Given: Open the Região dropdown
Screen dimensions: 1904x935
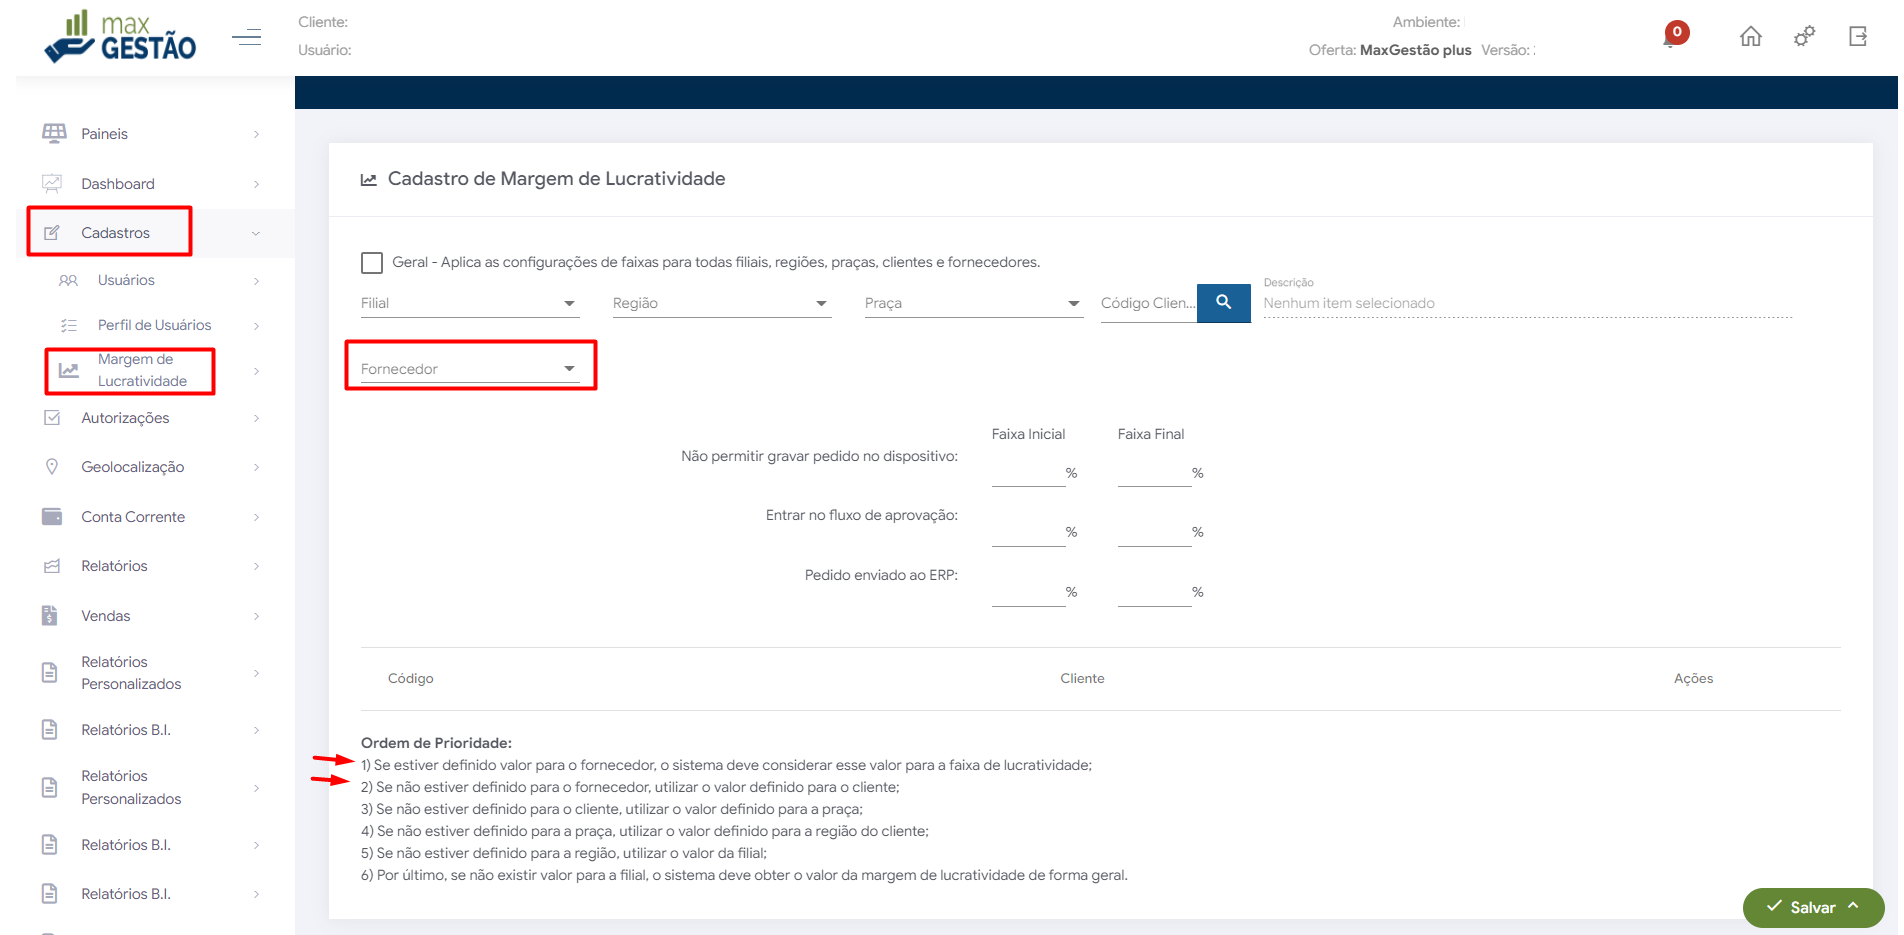Looking at the screenshot, I should [x=721, y=303].
